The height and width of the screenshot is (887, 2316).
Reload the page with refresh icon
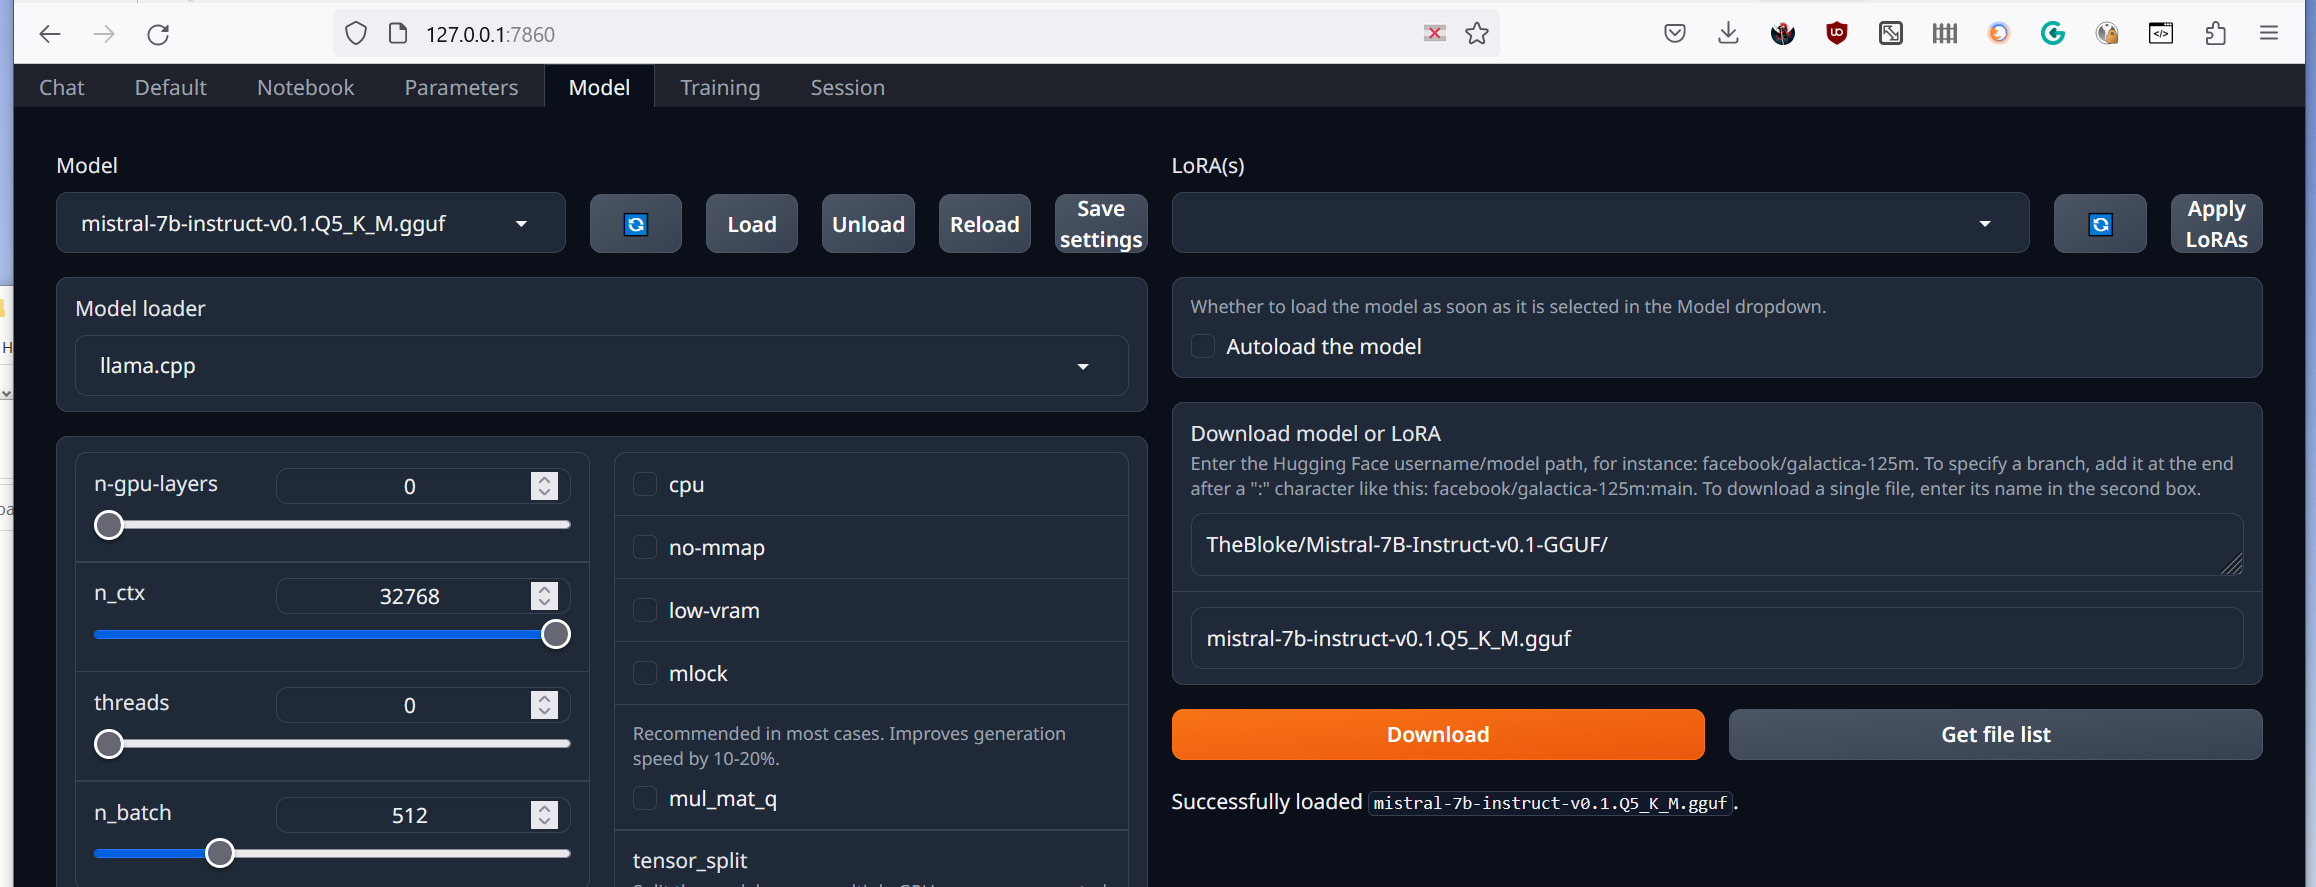[x=158, y=34]
